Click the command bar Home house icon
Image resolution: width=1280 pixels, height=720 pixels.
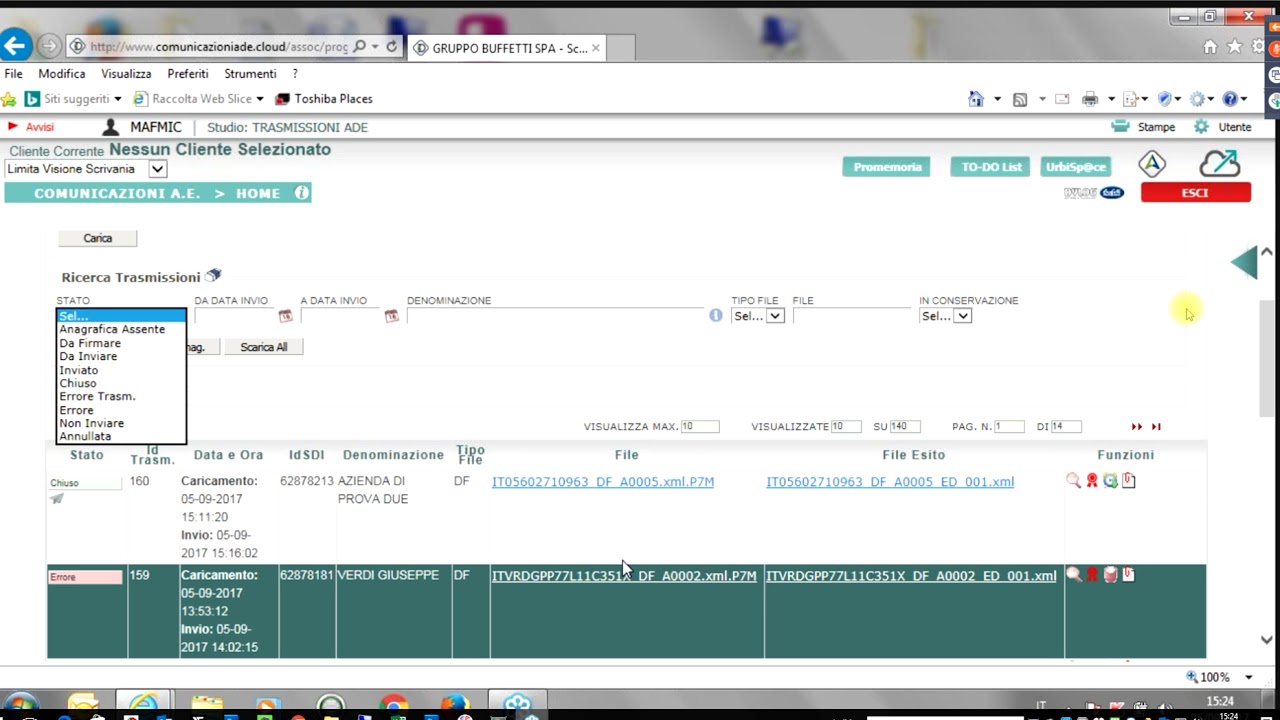tap(976, 99)
